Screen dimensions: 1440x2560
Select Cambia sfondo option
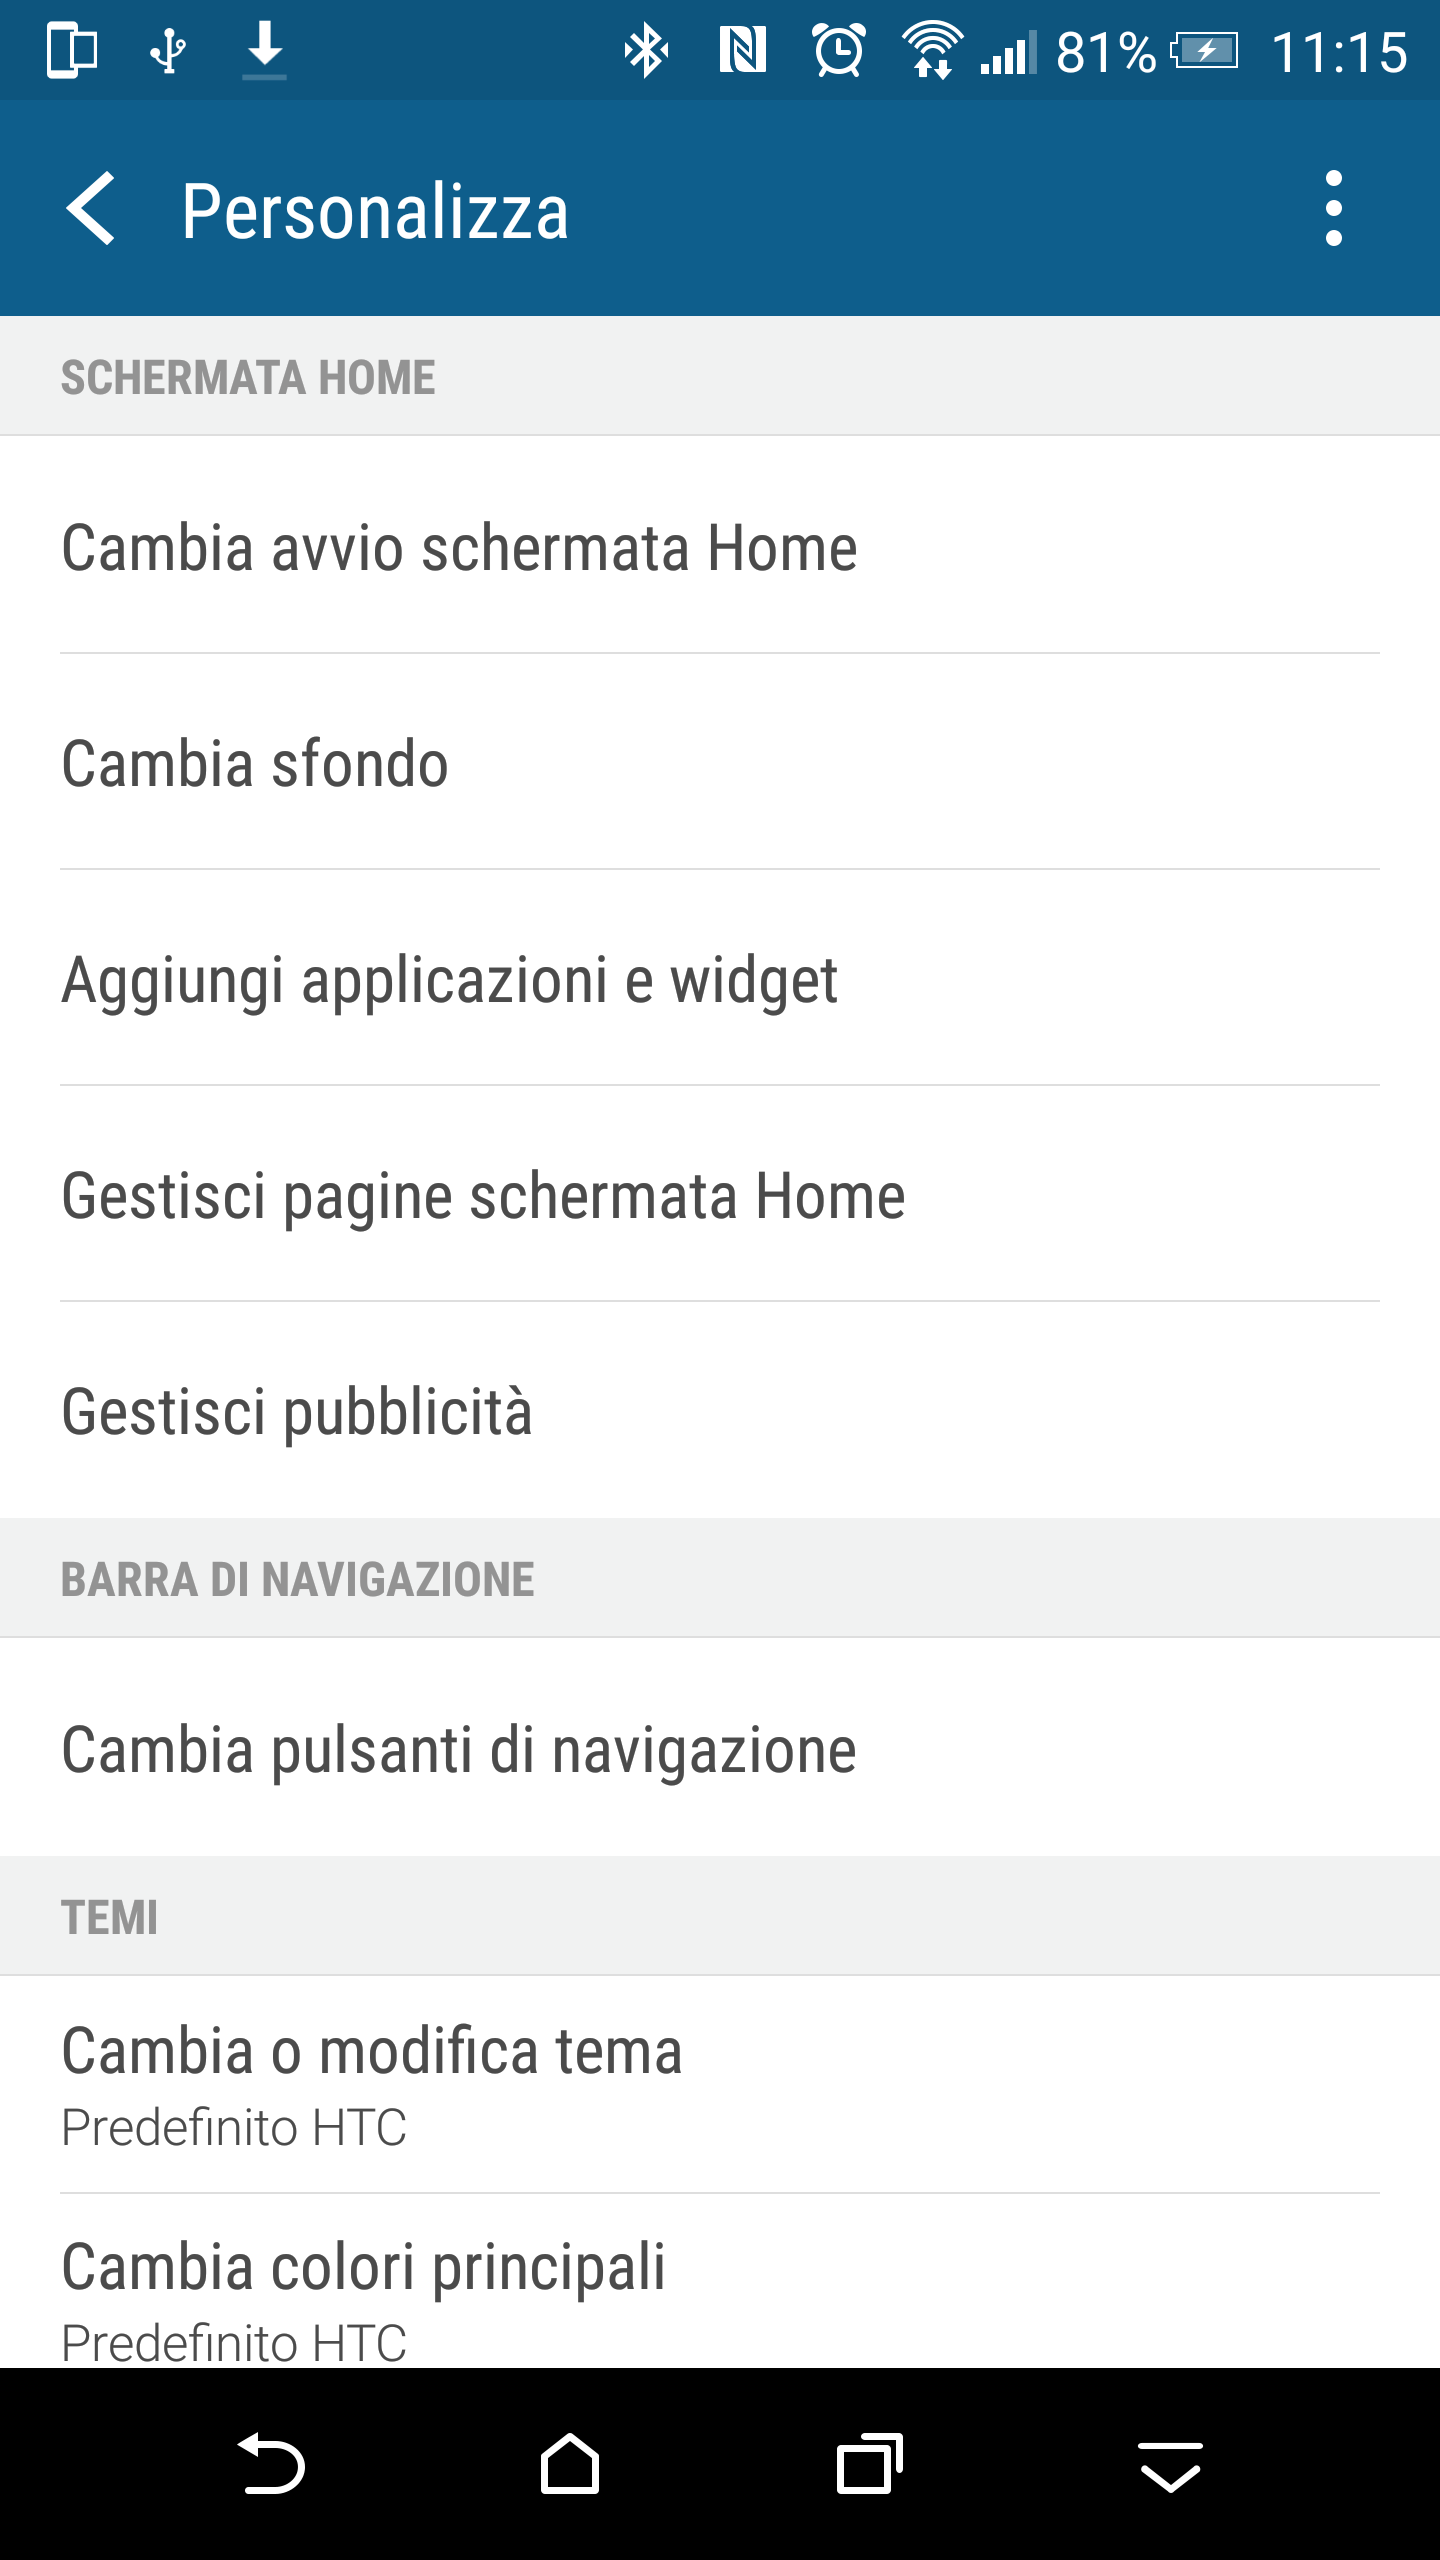pos(720,763)
